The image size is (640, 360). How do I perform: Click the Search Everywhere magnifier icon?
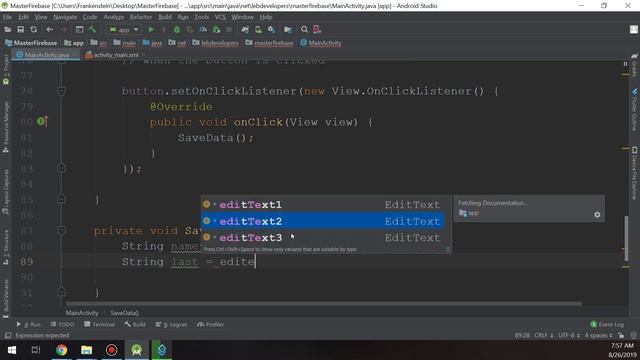304,29
